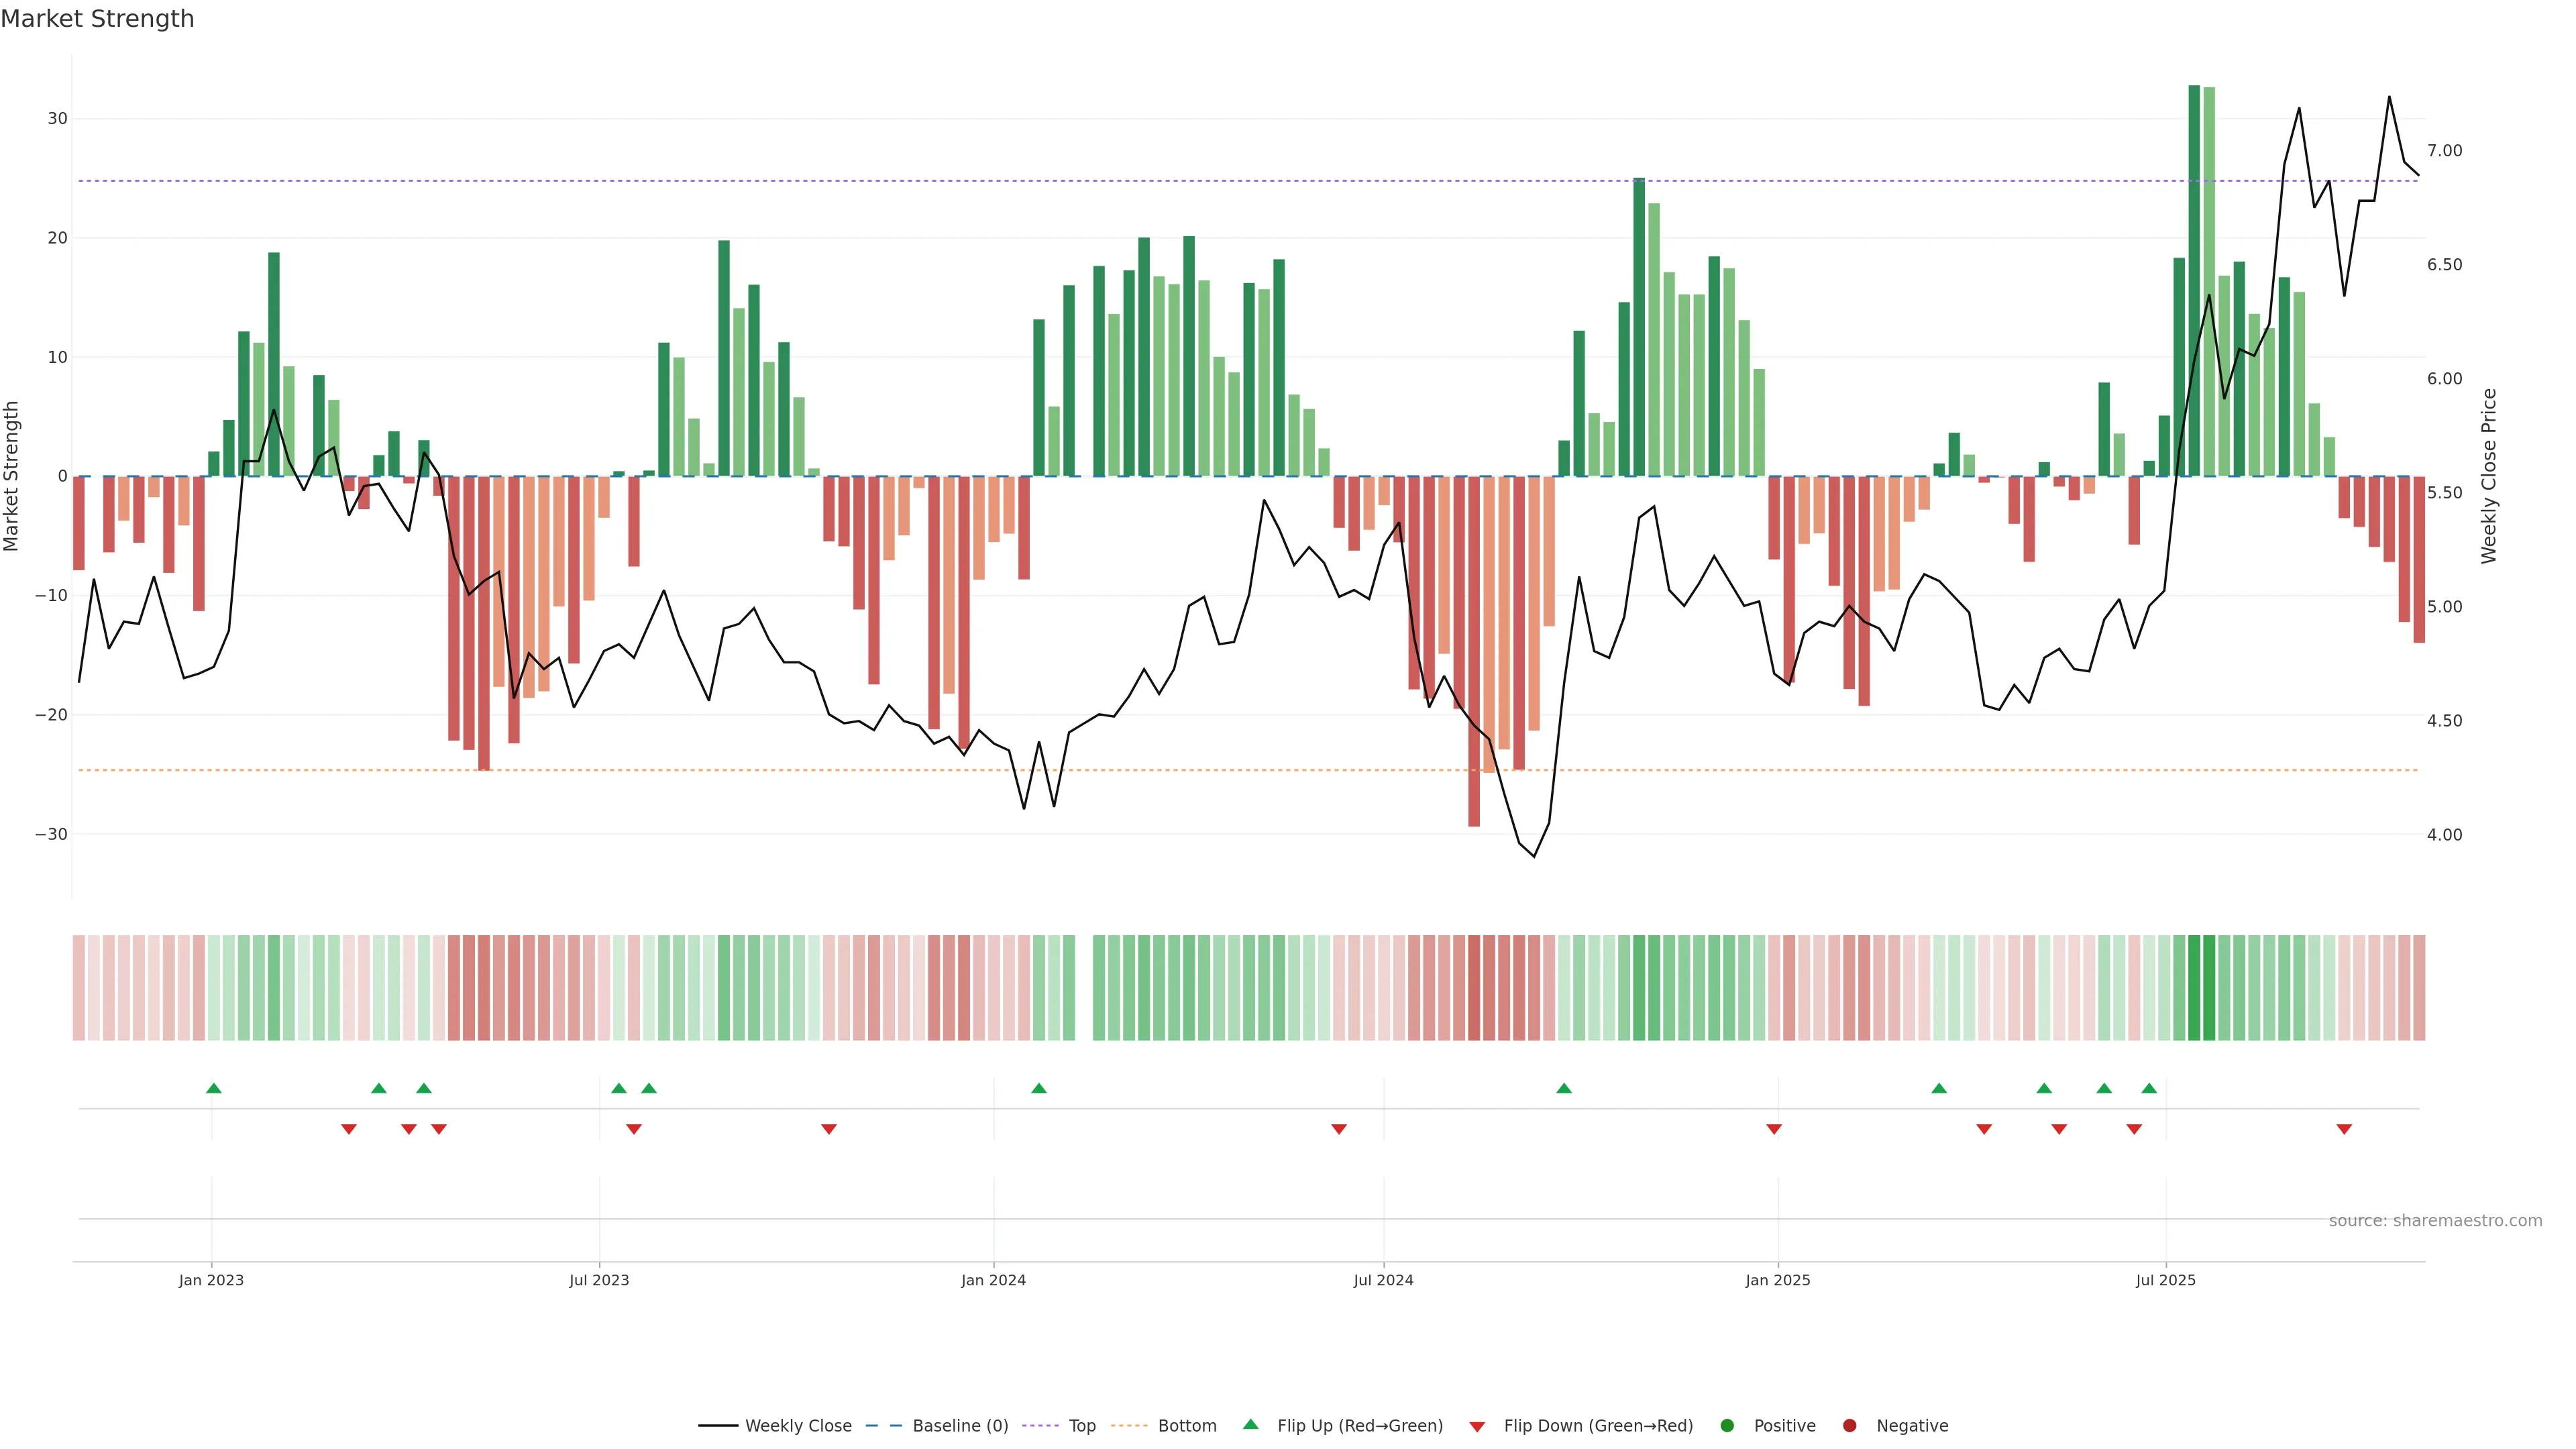Image resolution: width=2576 pixels, height=1449 pixels.
Task: Click the flip-down triangle before Jul 2024
Action: pyautogui.click(x=1338, y=1129)
